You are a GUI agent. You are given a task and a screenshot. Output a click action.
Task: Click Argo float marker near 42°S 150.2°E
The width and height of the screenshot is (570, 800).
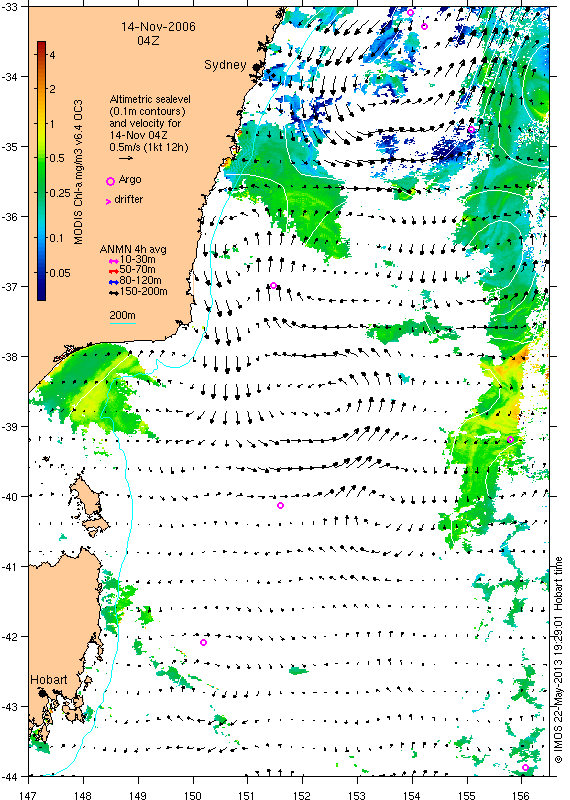click(204, 642)
